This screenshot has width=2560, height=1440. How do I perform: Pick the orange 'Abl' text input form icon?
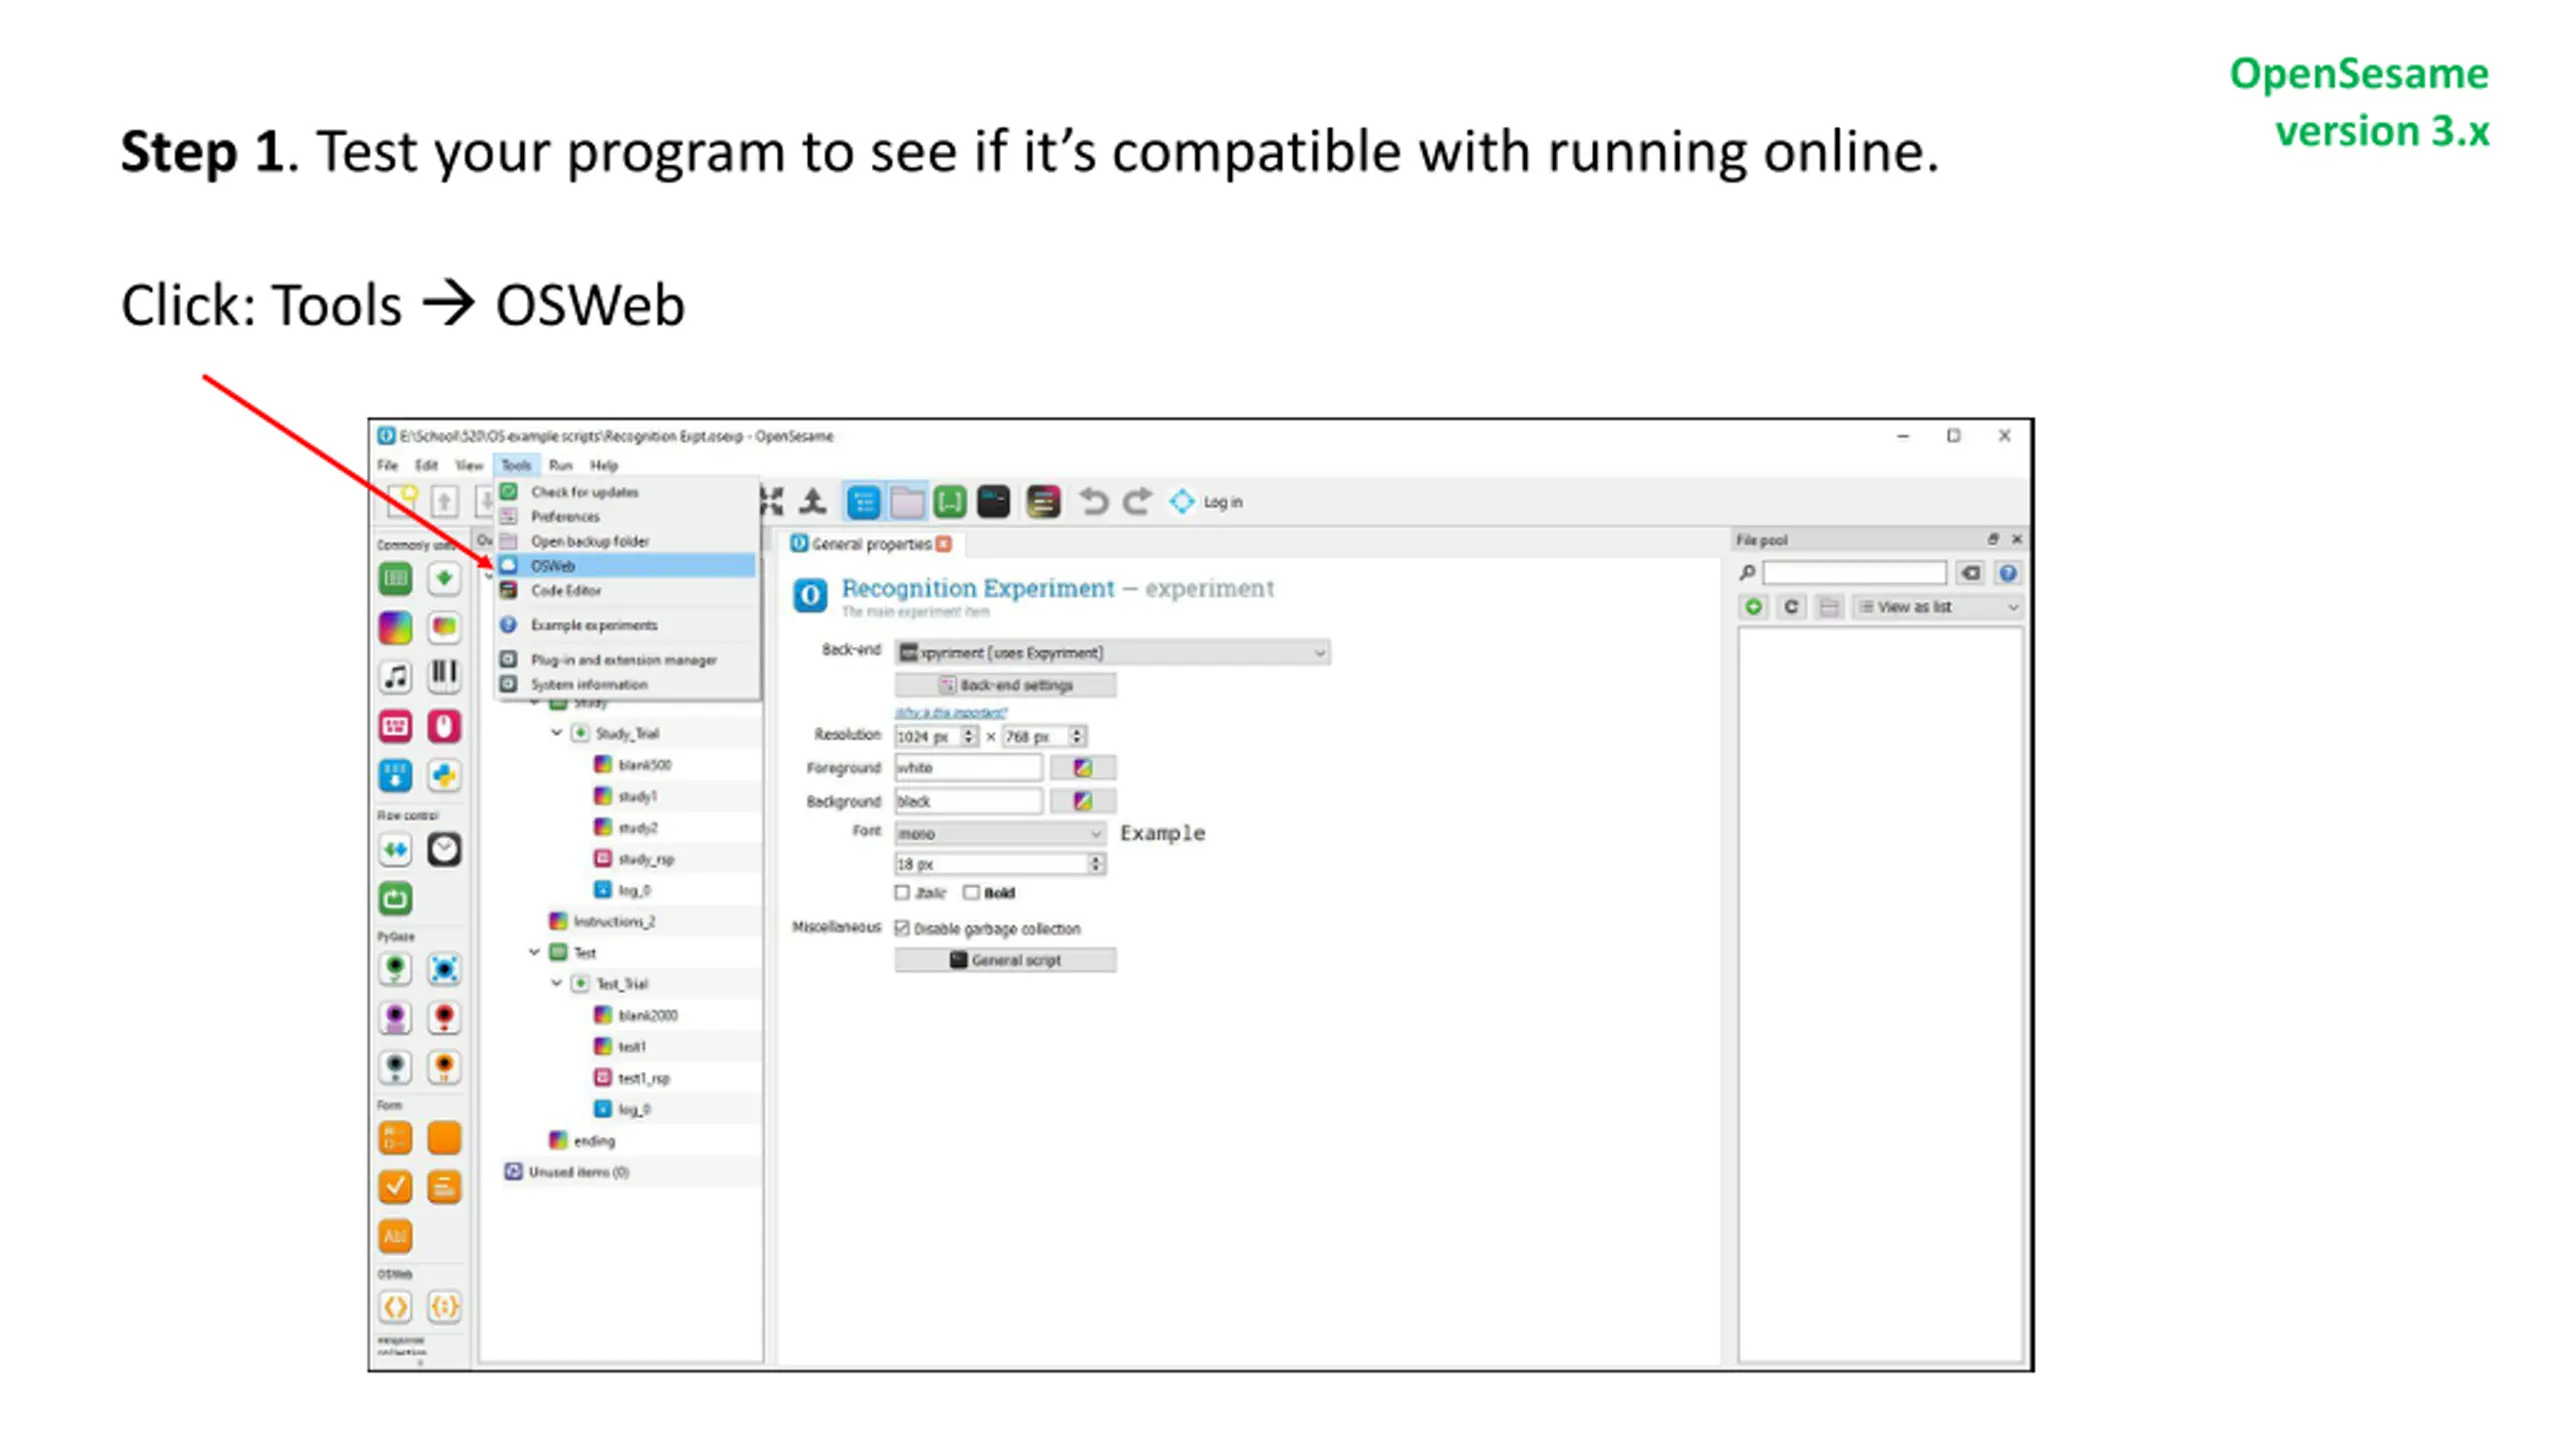pyautogui.click(x=395, y=1236)
